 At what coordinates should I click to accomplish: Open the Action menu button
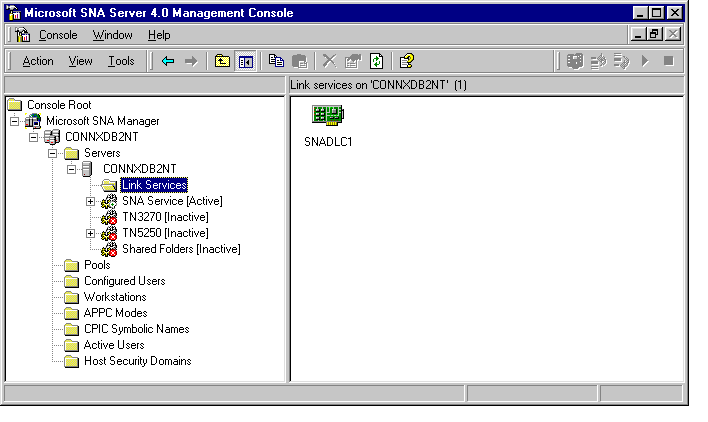coord(38,61)
